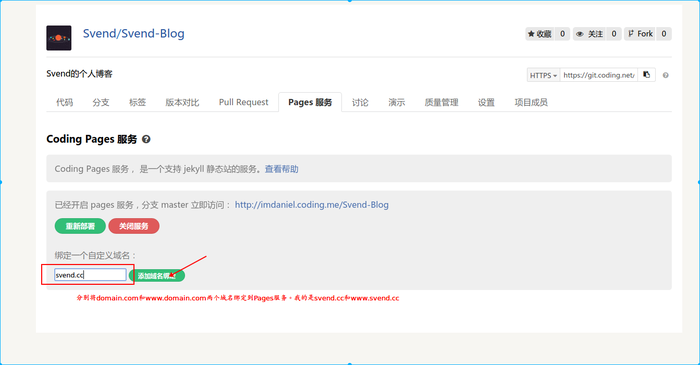Click the watch count 0 beside 关注
700x365 pixels.
click(x=614, y=34)
